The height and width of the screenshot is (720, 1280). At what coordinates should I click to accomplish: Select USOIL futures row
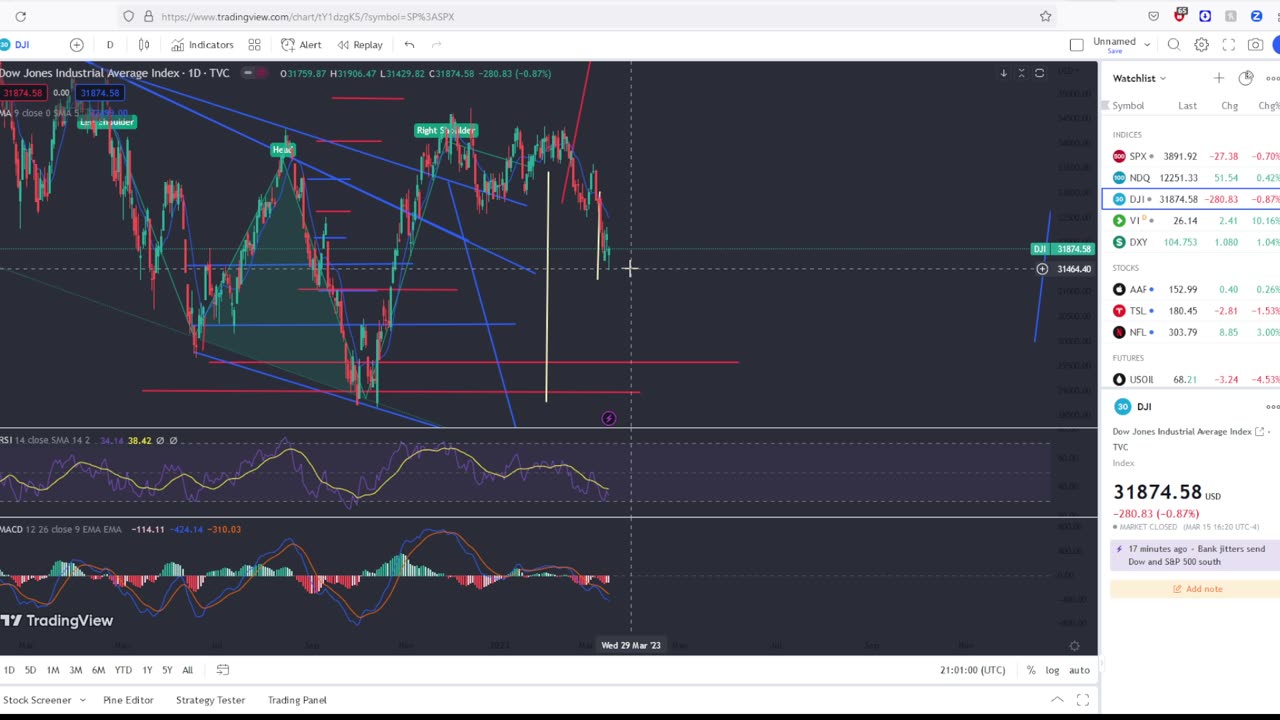click(1190, 379)
